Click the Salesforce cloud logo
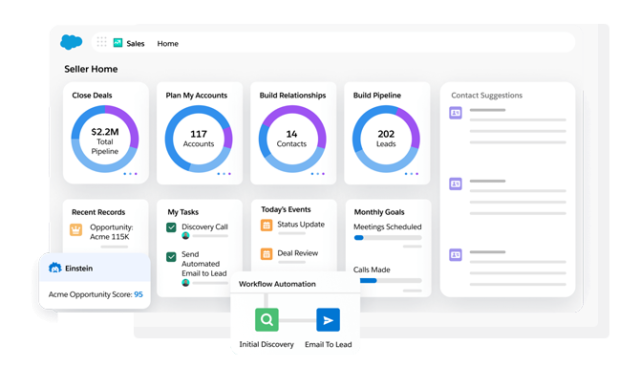The height and width of the screenshot is (367, 640). coord(71,42)
